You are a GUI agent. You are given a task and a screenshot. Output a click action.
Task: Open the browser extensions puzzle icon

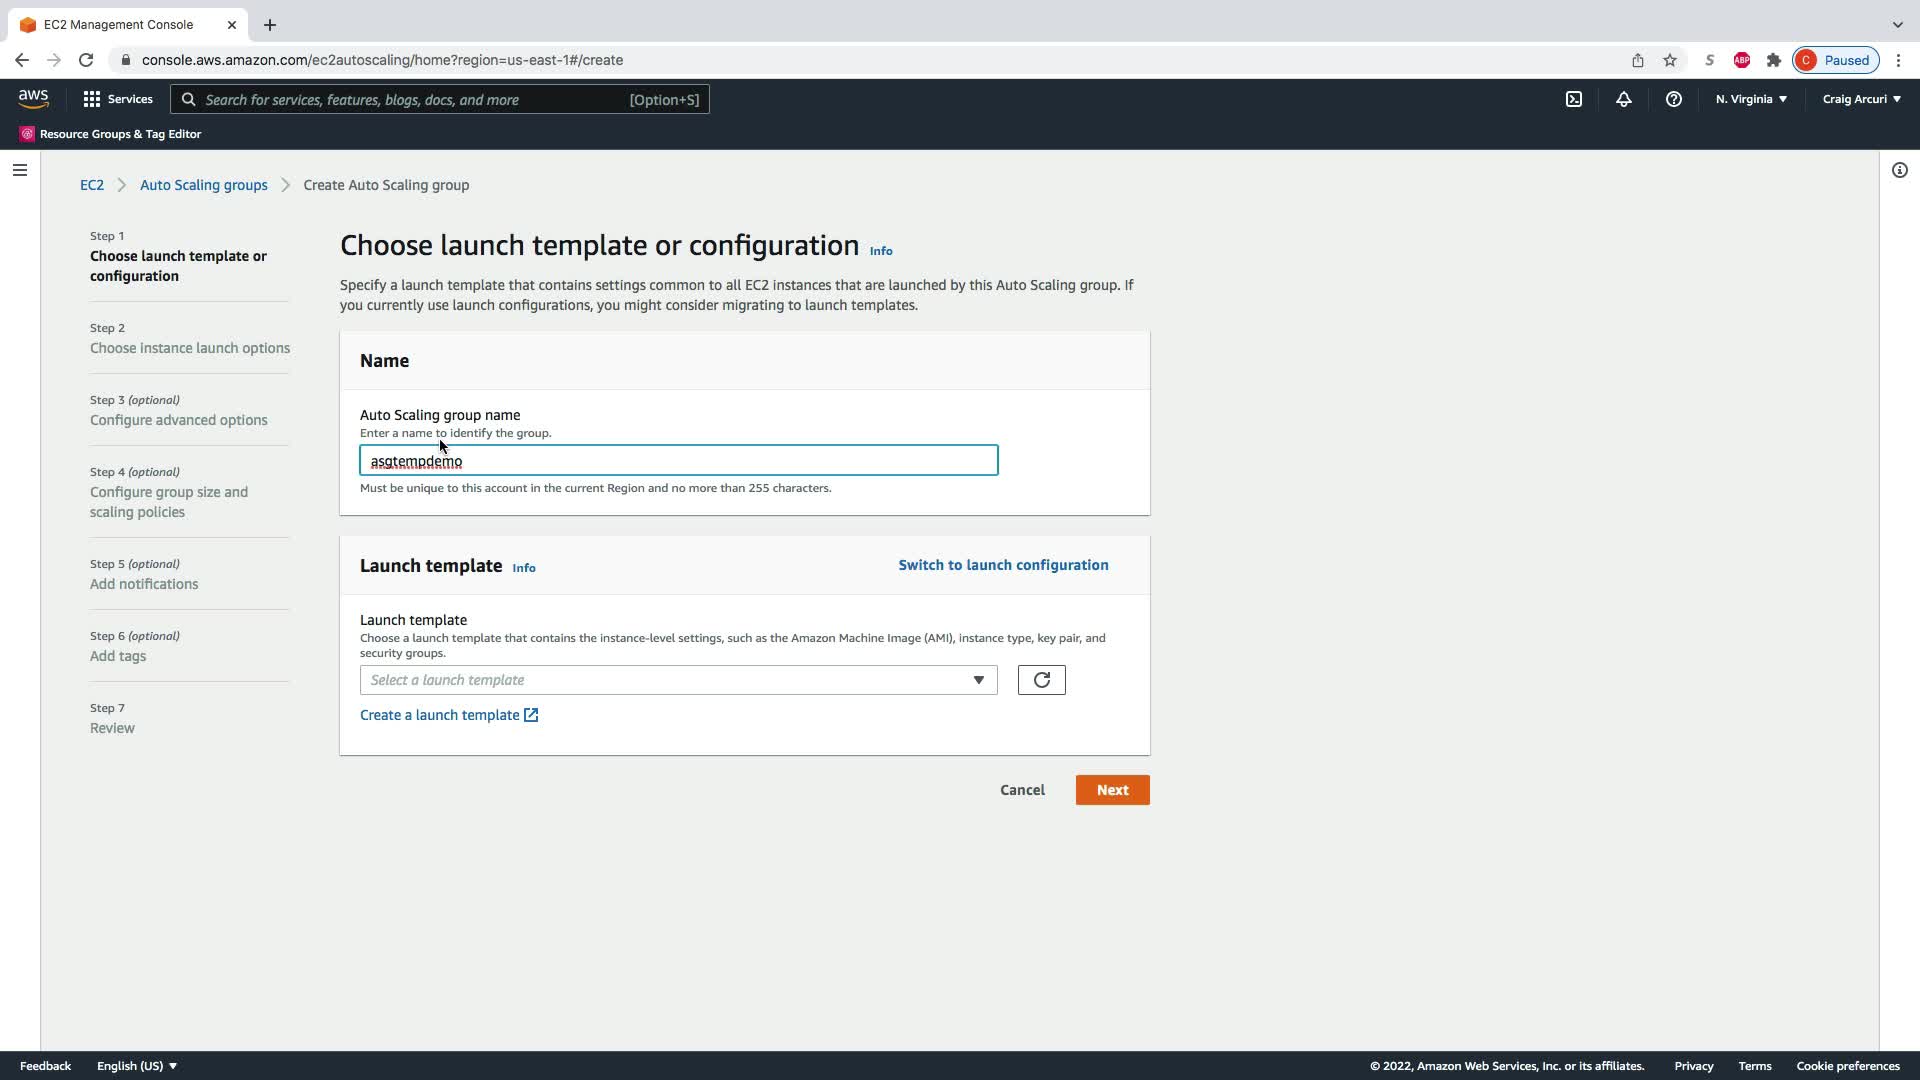1774,60
